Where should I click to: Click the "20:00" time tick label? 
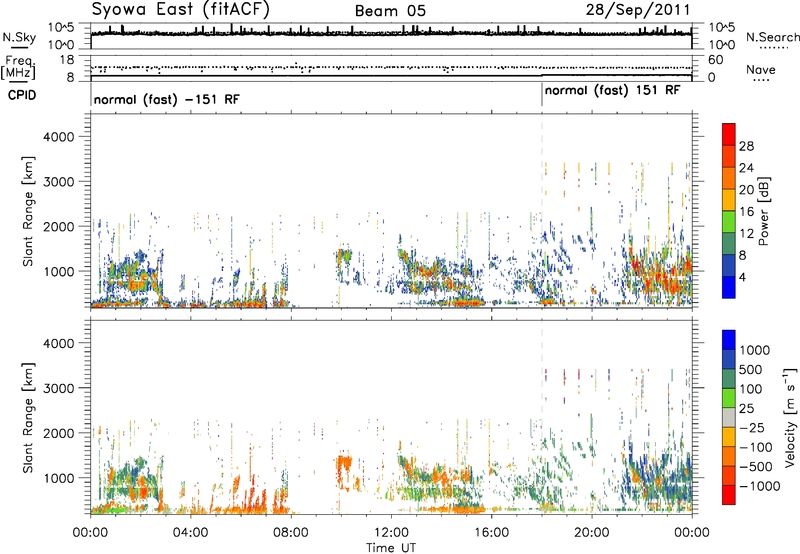(591, 533)
